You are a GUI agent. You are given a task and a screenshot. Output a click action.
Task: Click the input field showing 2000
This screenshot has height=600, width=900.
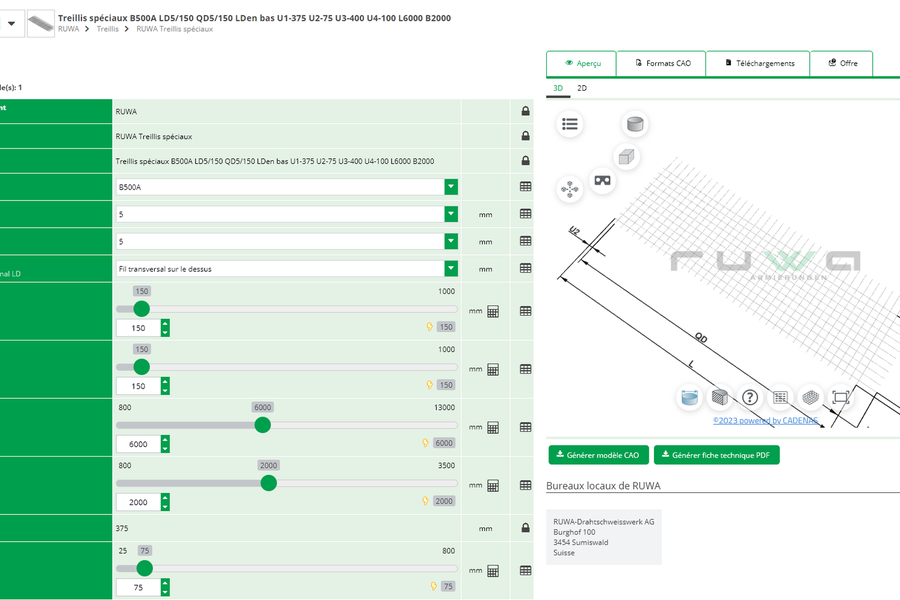[x=138, y=502]
